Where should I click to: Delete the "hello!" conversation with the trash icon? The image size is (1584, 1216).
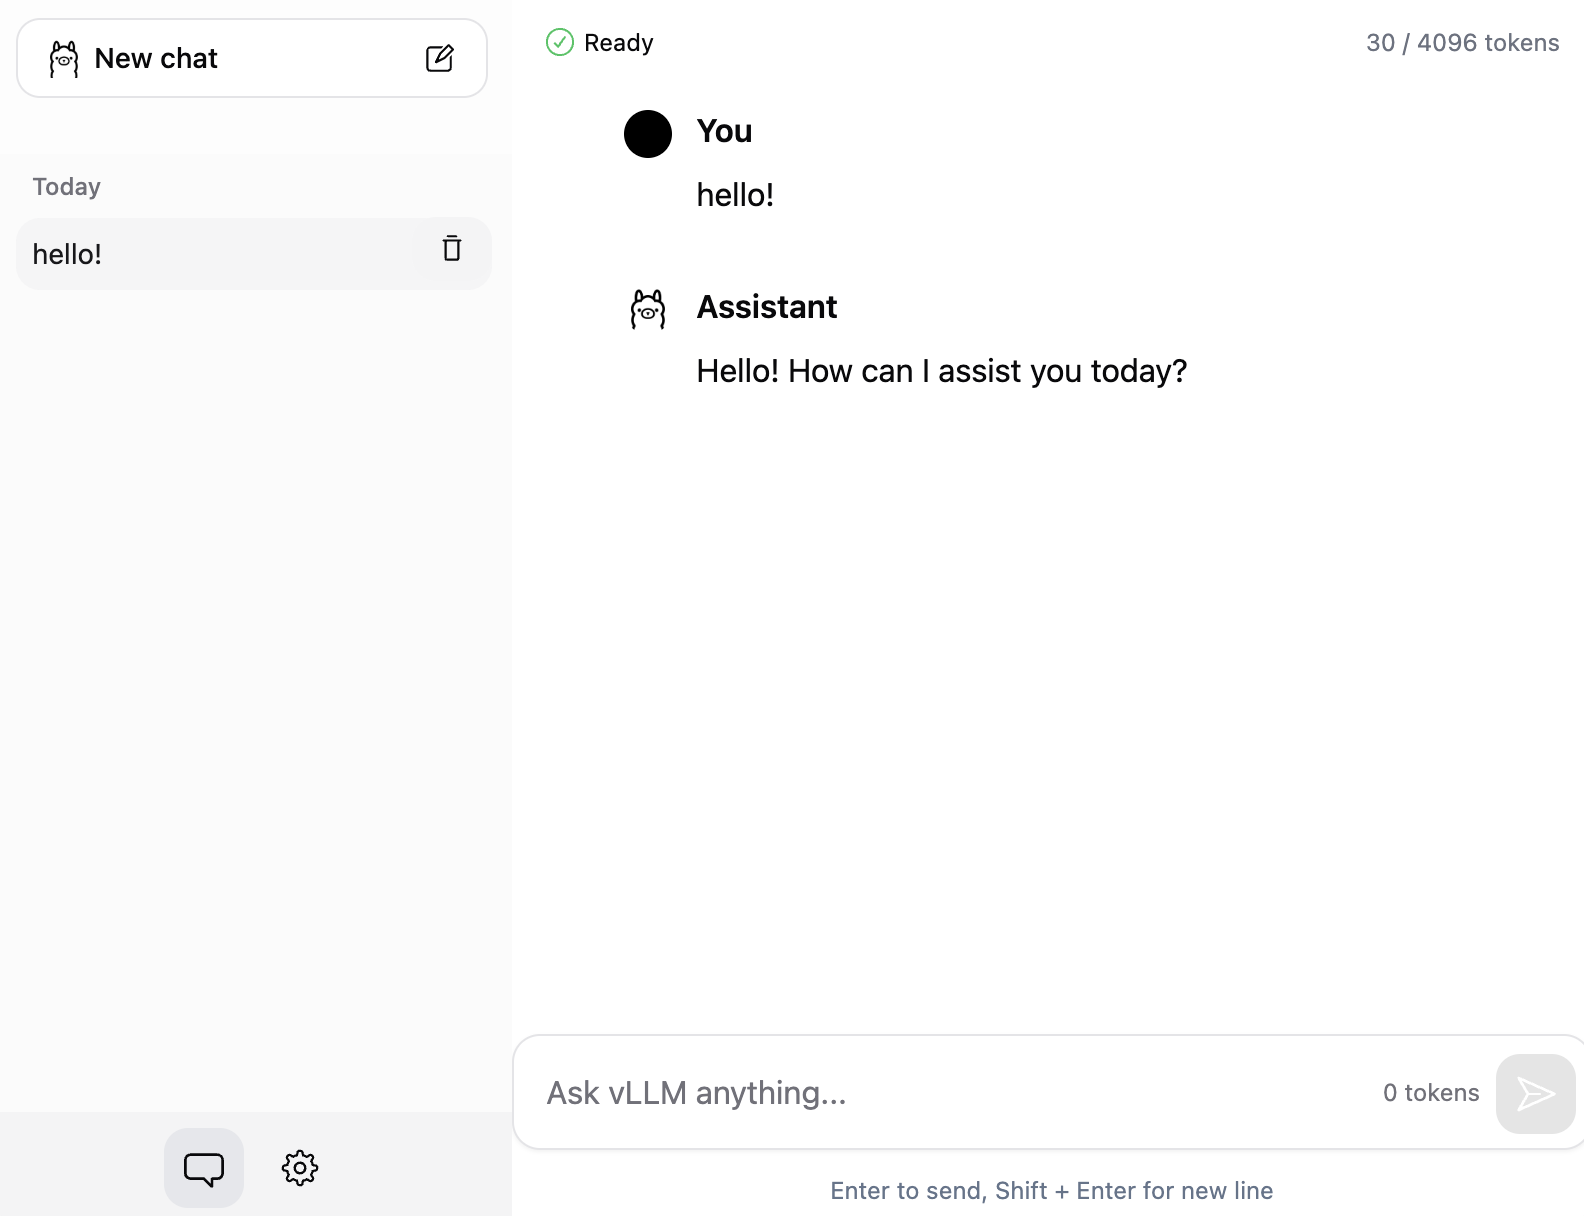click(451, 249)
